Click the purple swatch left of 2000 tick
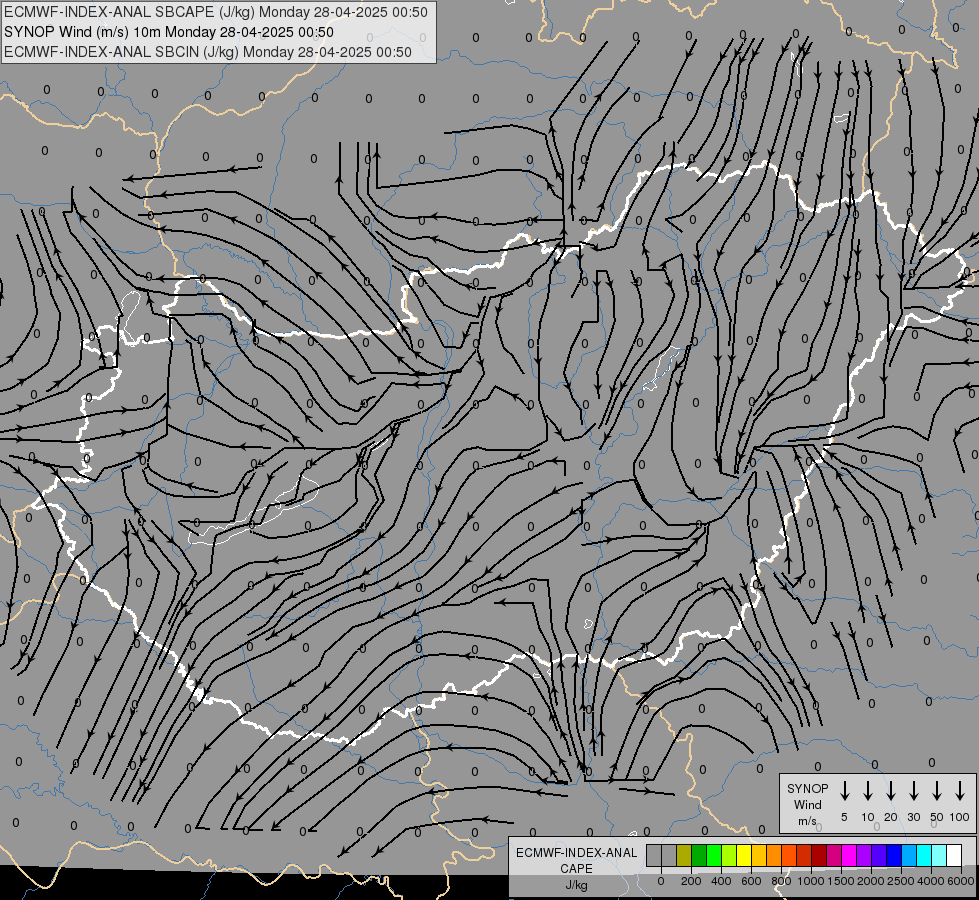Image resolution: width=979 pixels, height=900 pixels. pyautogui.click(x=863, y=855)
